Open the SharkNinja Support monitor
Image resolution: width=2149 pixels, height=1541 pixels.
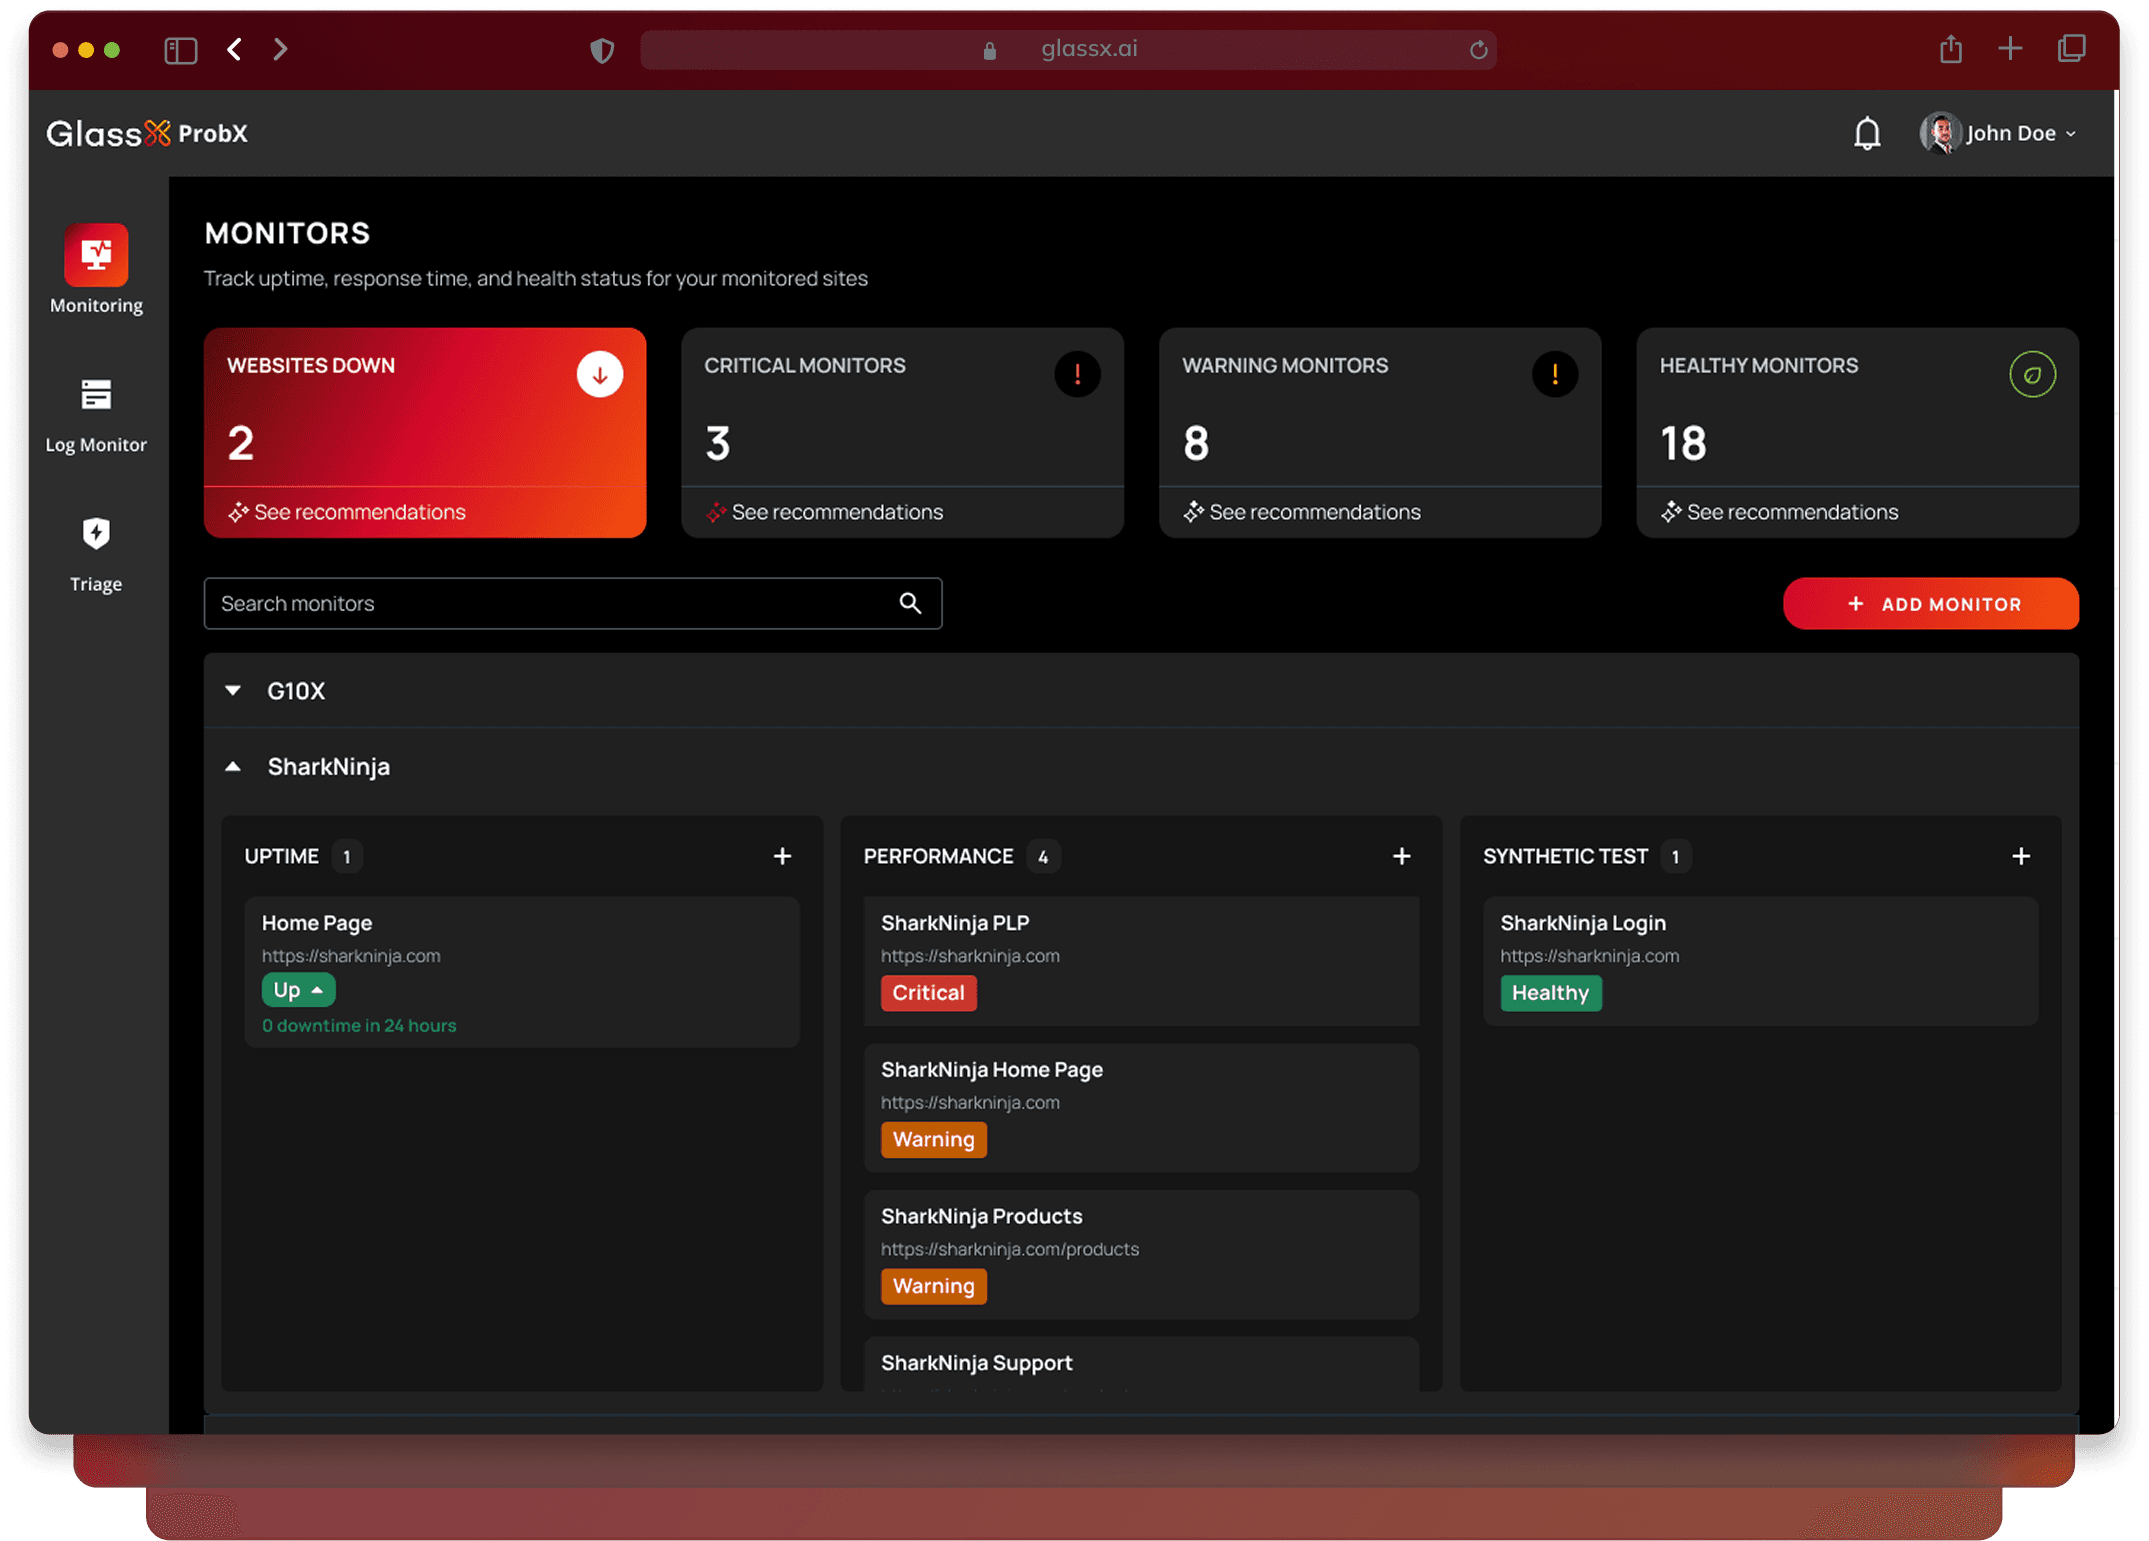(1141, 1364)
